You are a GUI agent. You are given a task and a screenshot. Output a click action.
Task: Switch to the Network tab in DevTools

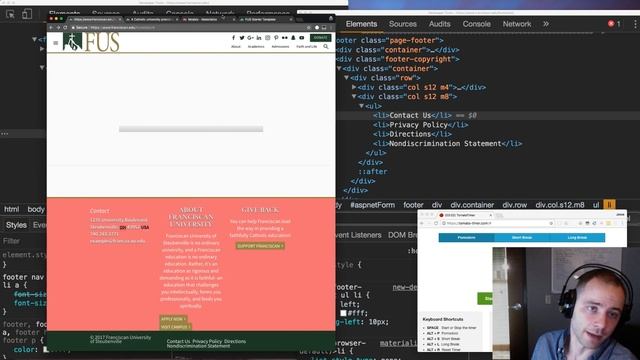[x=517, y=24]
